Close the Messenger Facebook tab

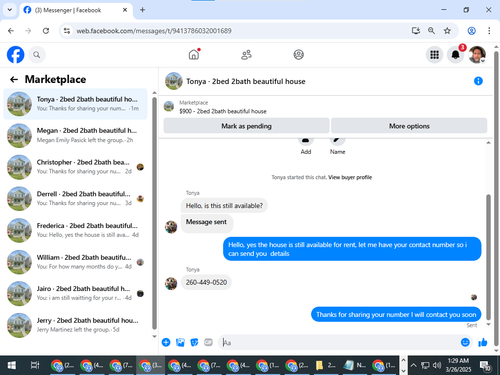point(125,10)
